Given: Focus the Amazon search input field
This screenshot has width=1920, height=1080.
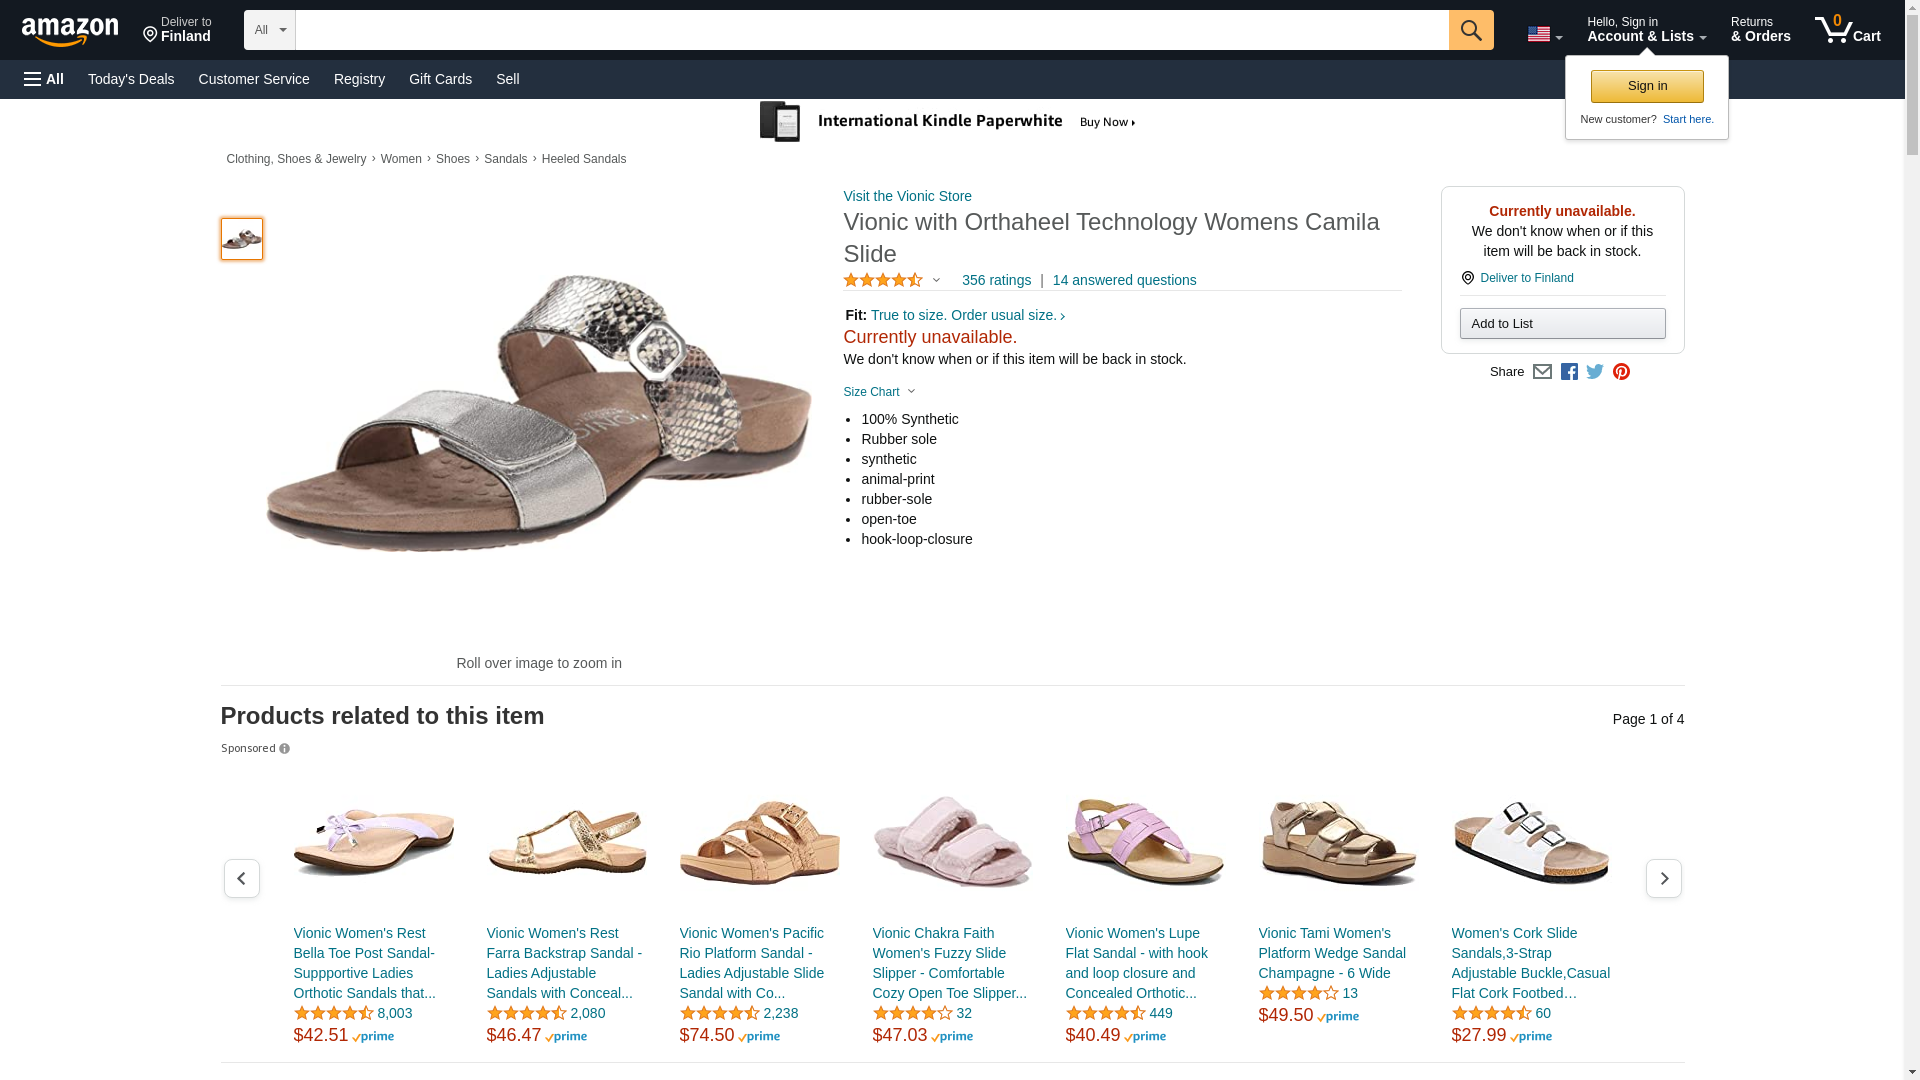Looking at the screenshot, I should point(871,30).
